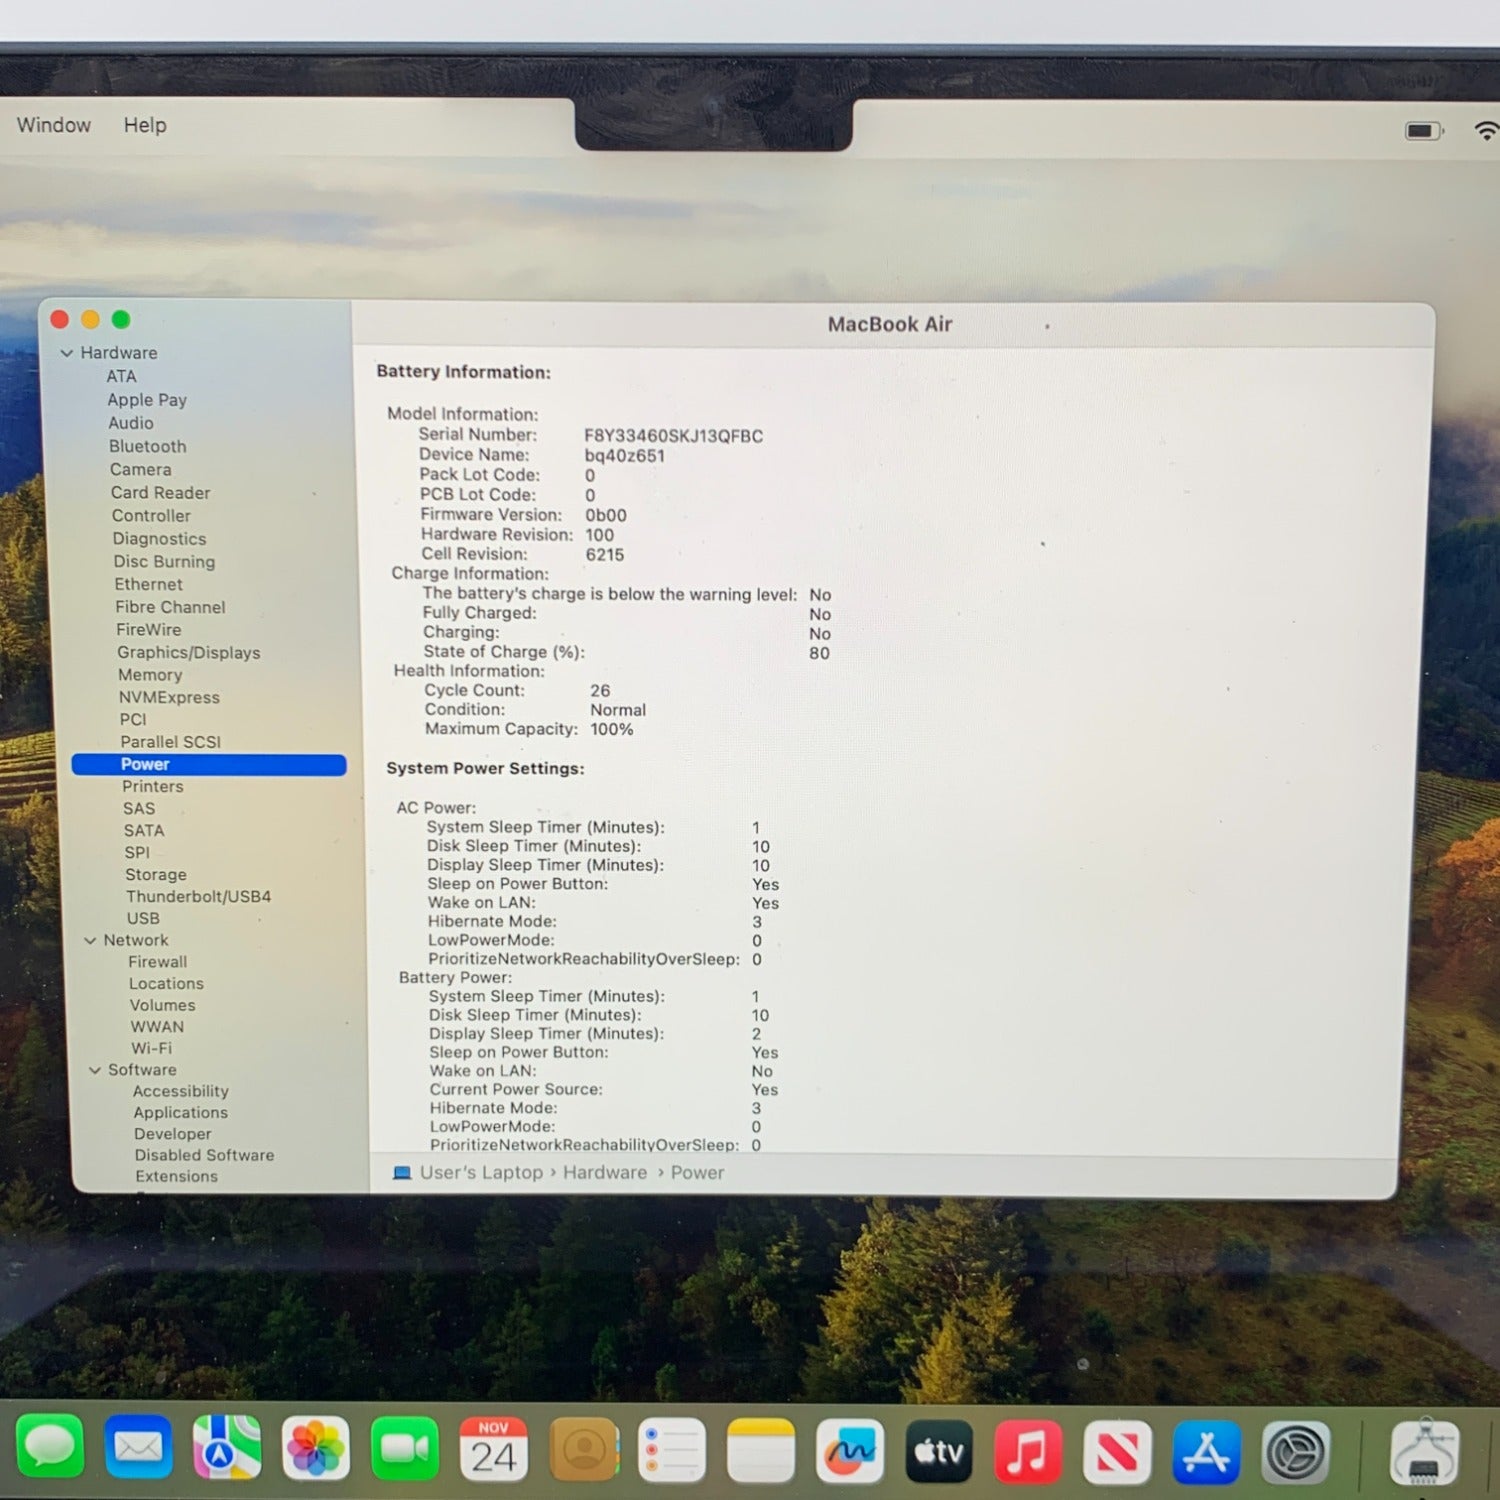Select Graphics/Displays in sidebar

point(188,653)
